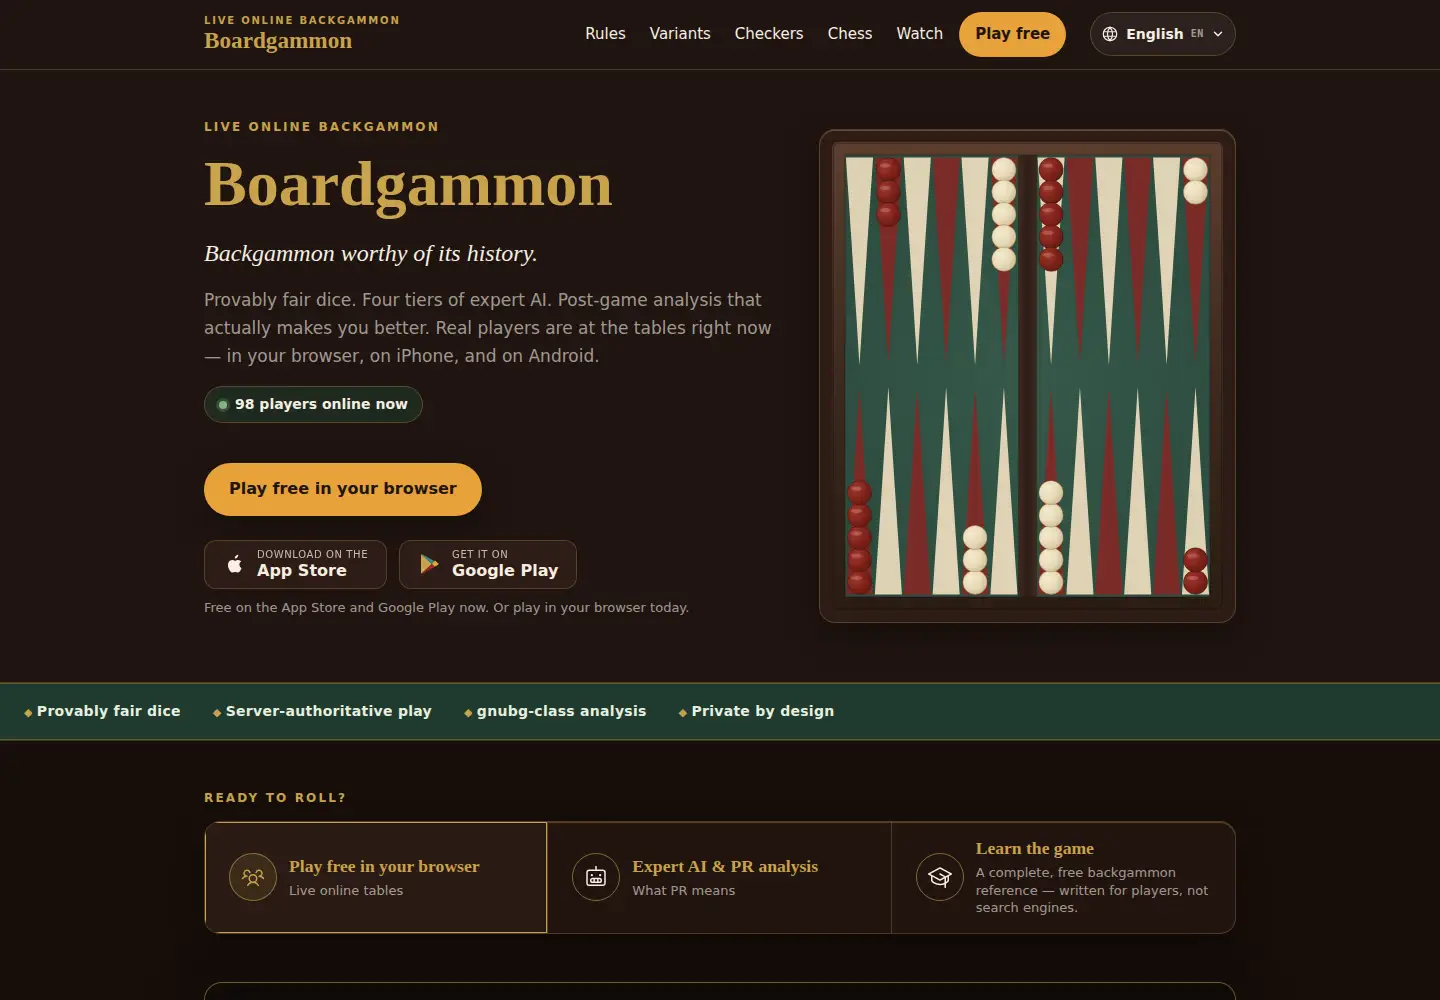Image resolution: width=1440 pixels, height=1000 pixels.
Task: Open the Watch nav link
Action: pos(919,34)
